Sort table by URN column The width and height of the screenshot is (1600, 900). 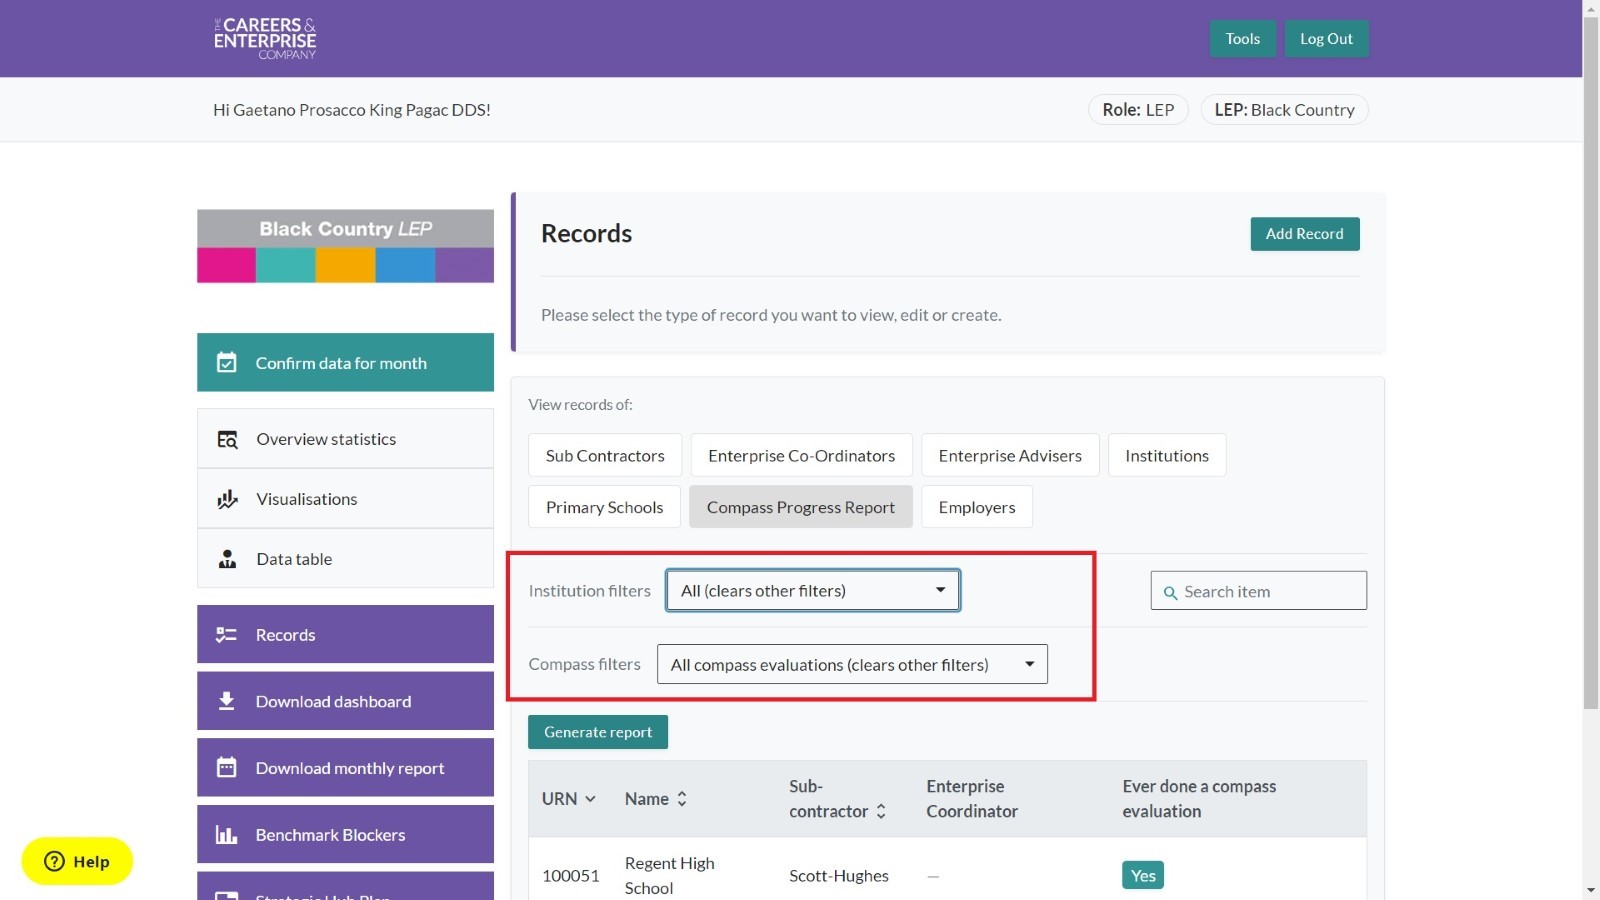point(569,799)
